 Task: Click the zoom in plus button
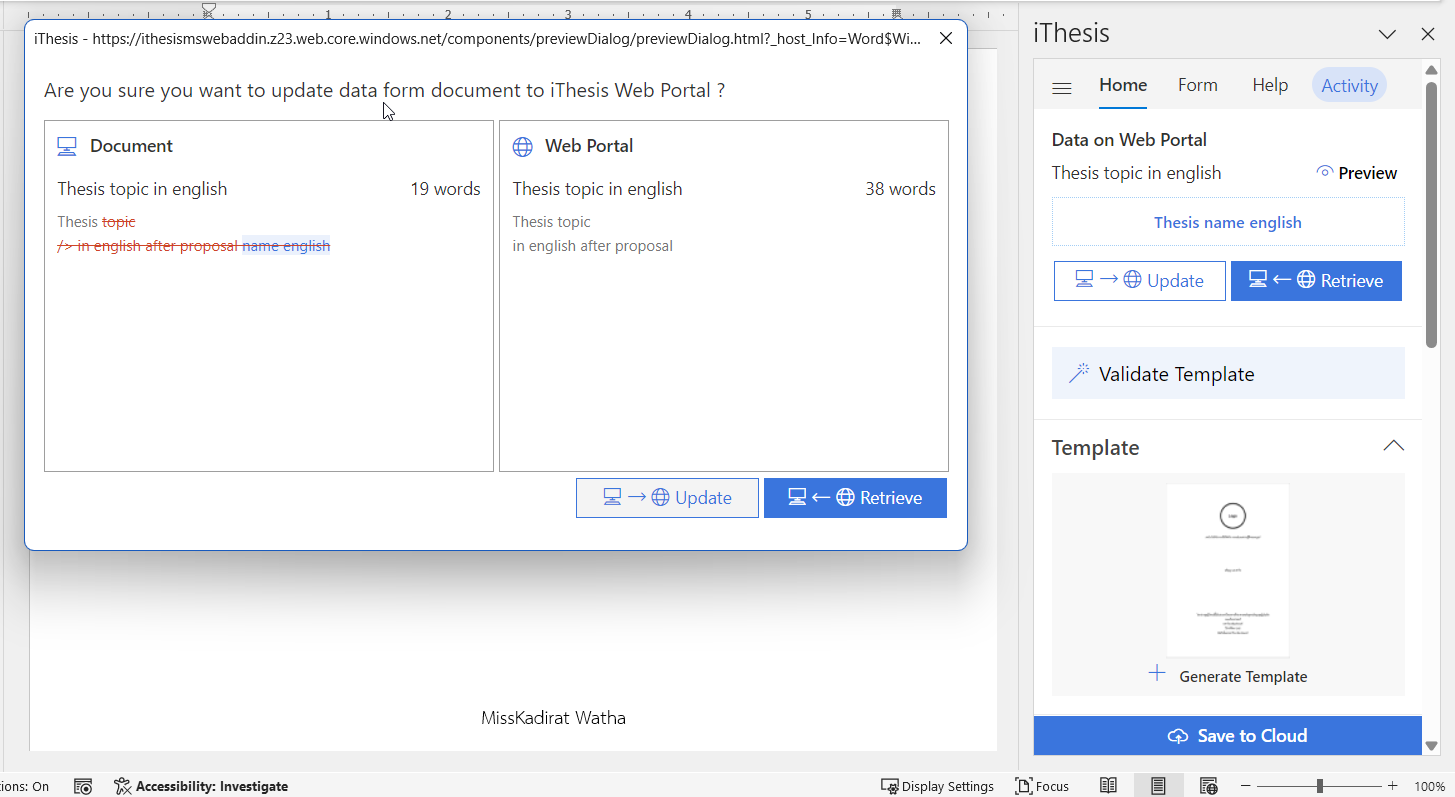point(1392,787)
